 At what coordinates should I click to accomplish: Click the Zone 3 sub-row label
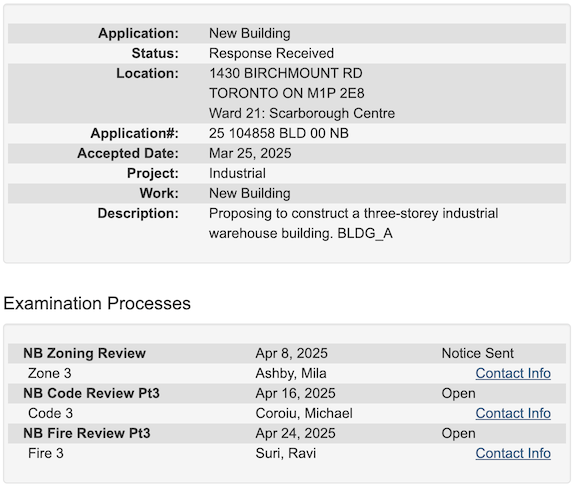(x=49, y=373)
